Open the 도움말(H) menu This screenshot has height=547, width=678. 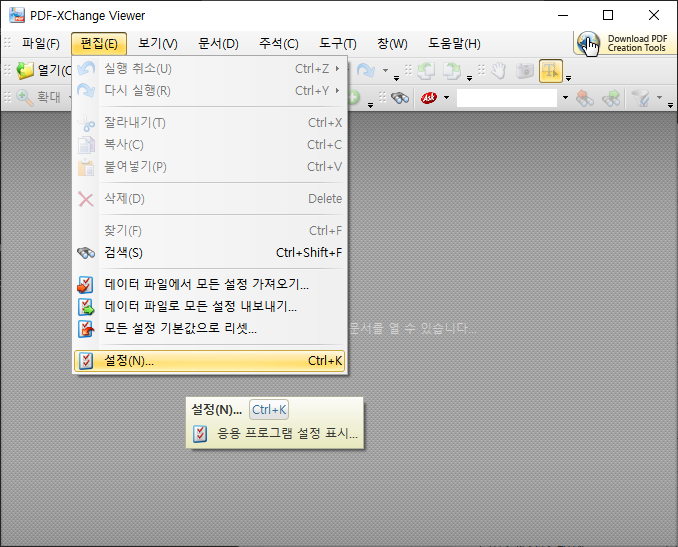454,44
